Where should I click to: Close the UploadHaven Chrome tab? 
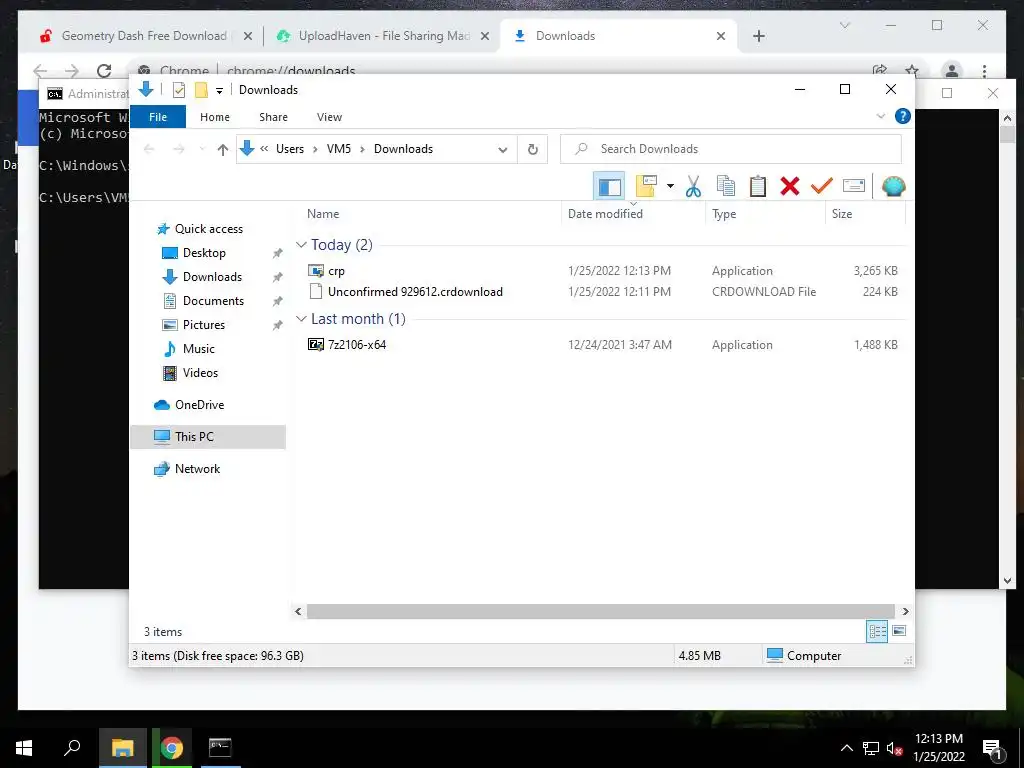[485, 36]
